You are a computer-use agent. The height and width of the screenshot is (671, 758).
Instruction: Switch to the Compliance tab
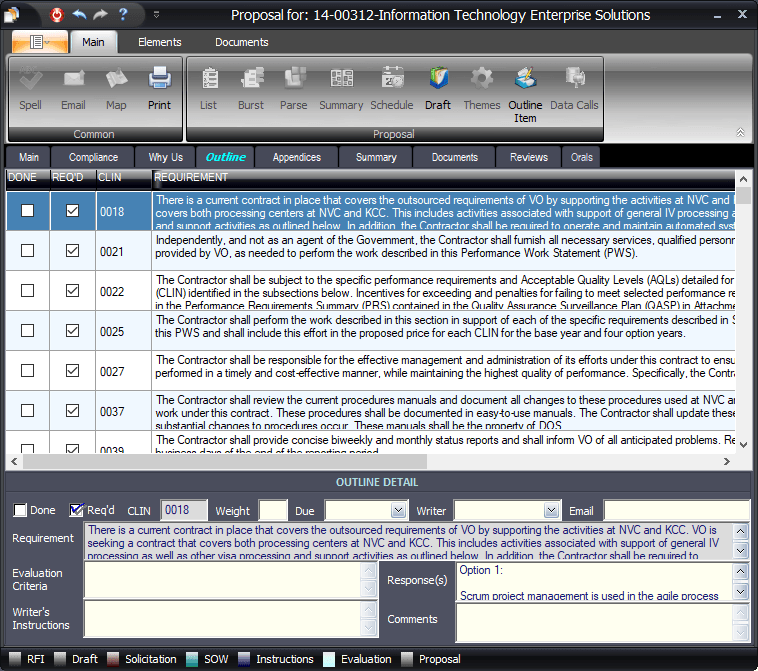click(93, 157)
